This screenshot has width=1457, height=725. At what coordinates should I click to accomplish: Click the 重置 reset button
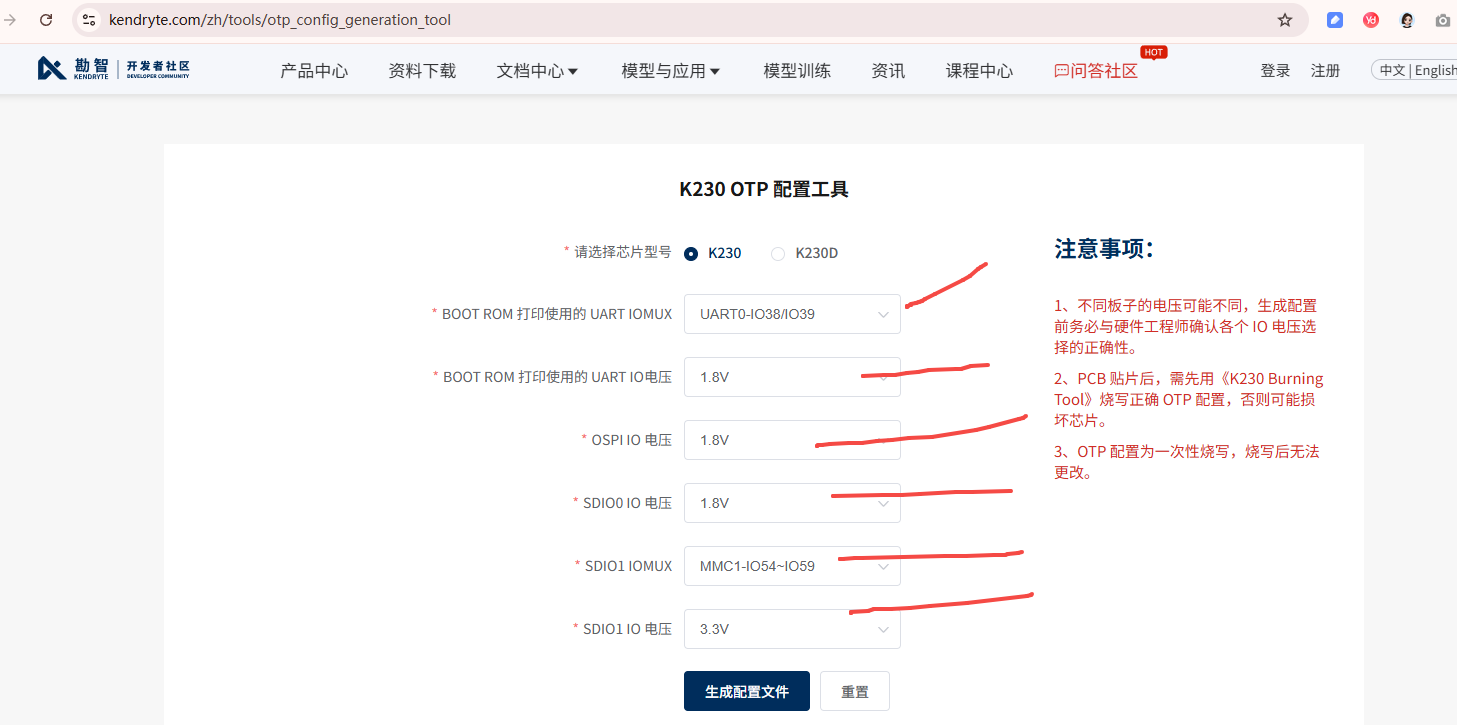pos(854,691)
